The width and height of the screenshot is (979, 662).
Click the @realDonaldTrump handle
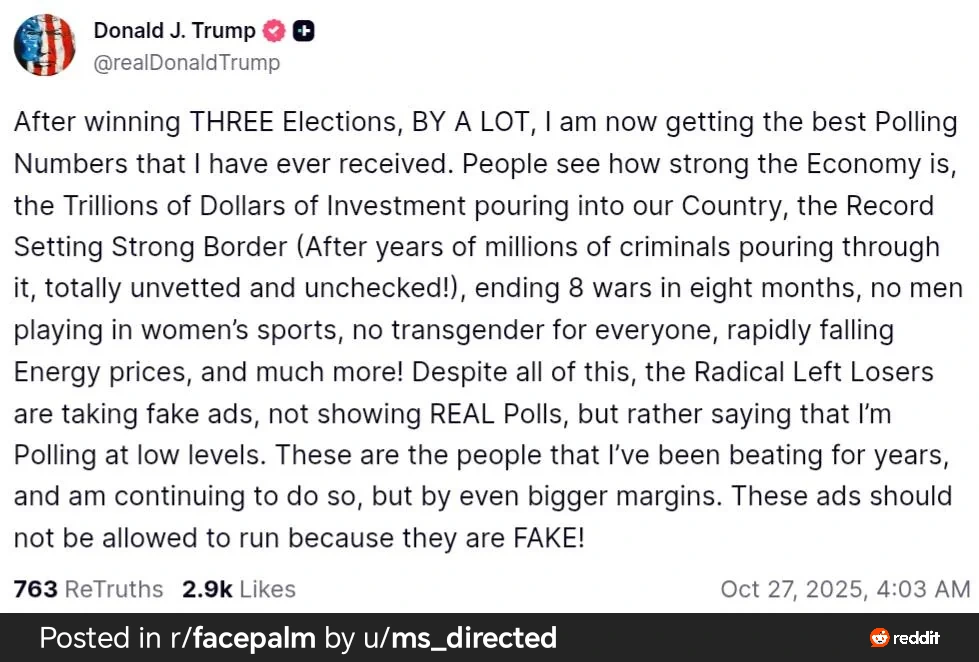click(x=186, y=63)
